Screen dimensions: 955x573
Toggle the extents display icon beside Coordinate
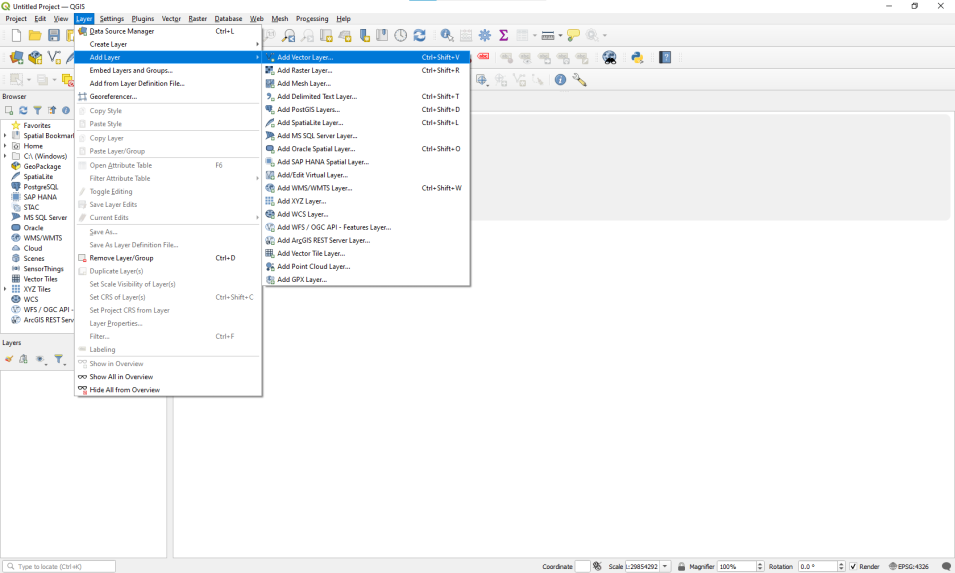click(x=597, y=566)
